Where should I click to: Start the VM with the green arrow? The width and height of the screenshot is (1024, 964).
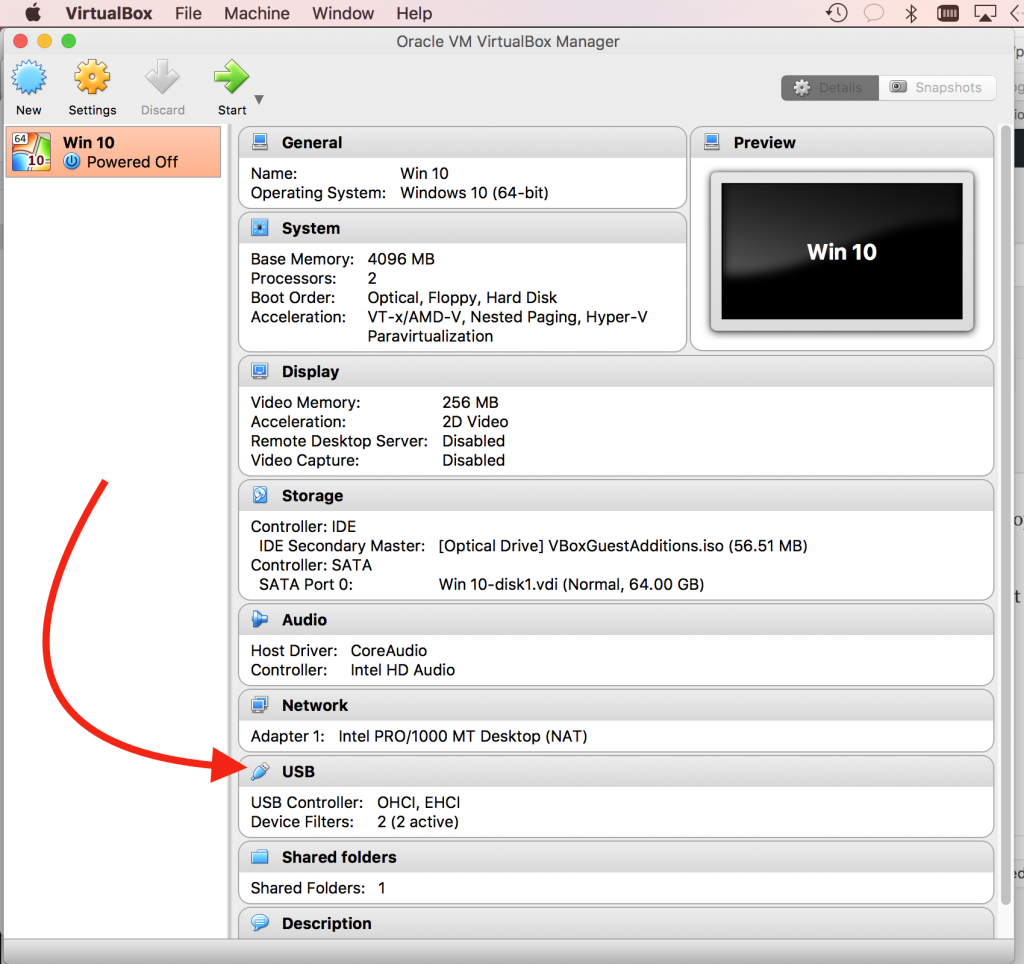pos(231,77)
